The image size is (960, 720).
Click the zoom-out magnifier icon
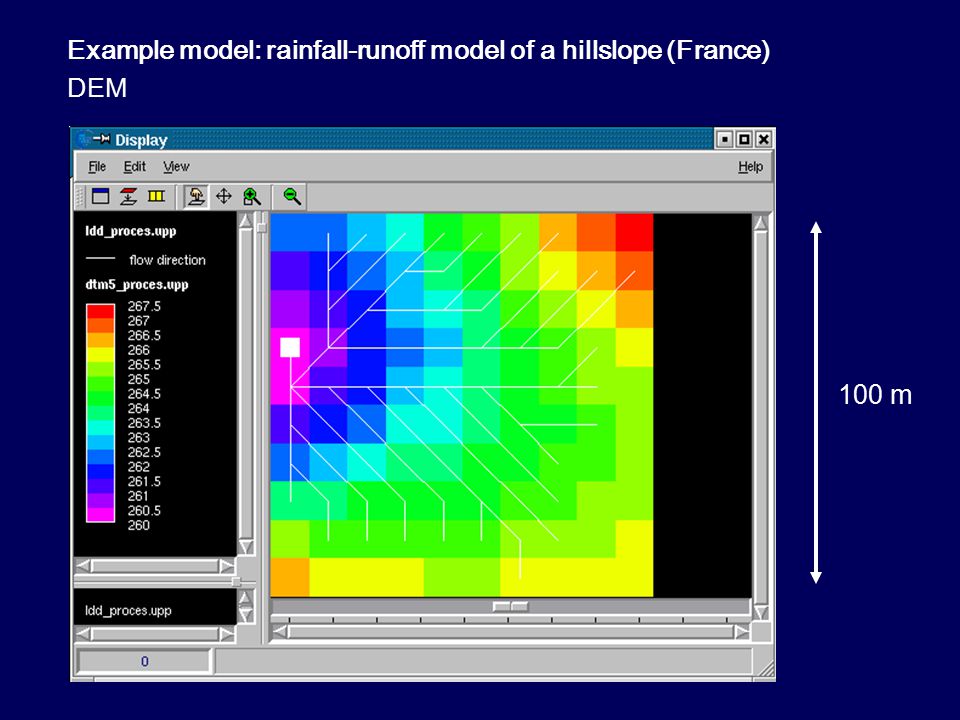[x=292, y=197]
